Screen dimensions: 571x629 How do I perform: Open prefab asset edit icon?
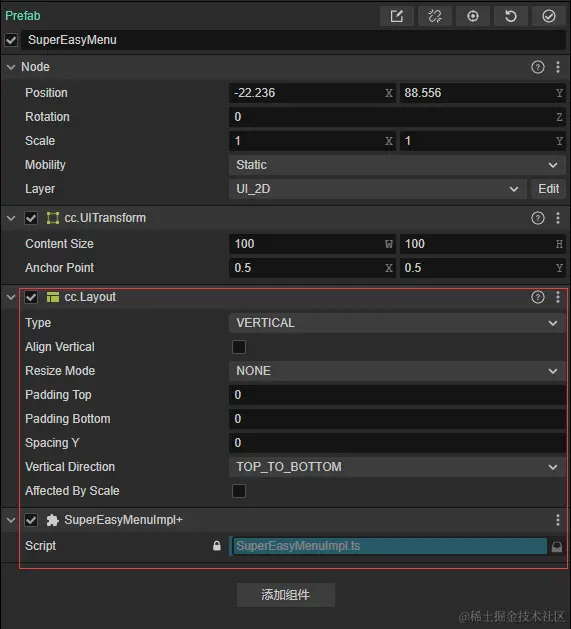(x=396, y=16)
